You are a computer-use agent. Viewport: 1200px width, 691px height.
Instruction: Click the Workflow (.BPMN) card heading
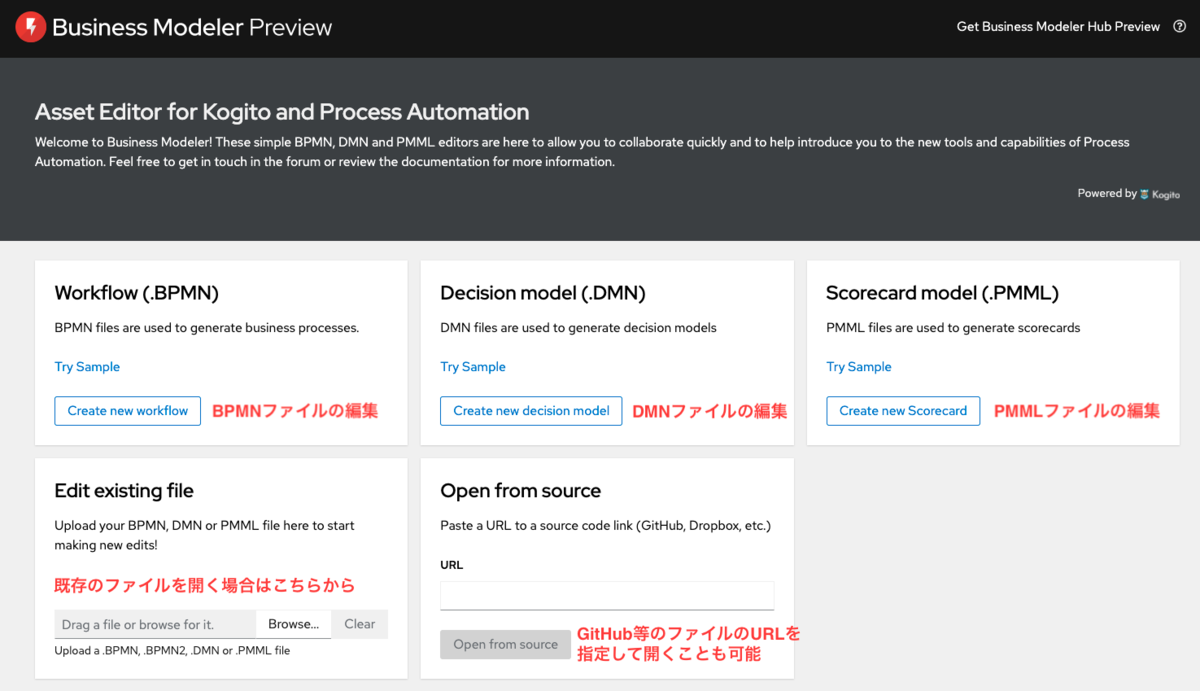tap(137, 293)
